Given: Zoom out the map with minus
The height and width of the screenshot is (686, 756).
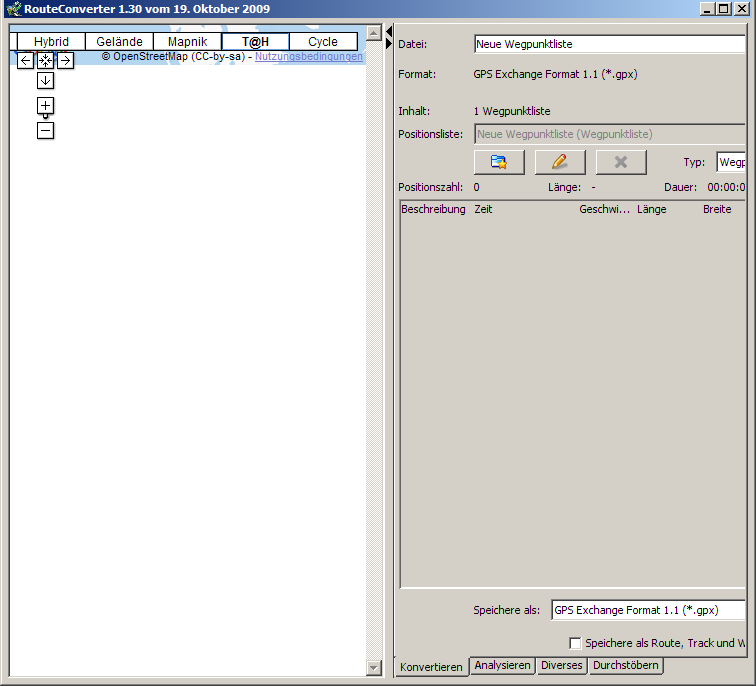Looking at the screenshot, I should pyautogui.click(x=45, y=130).
